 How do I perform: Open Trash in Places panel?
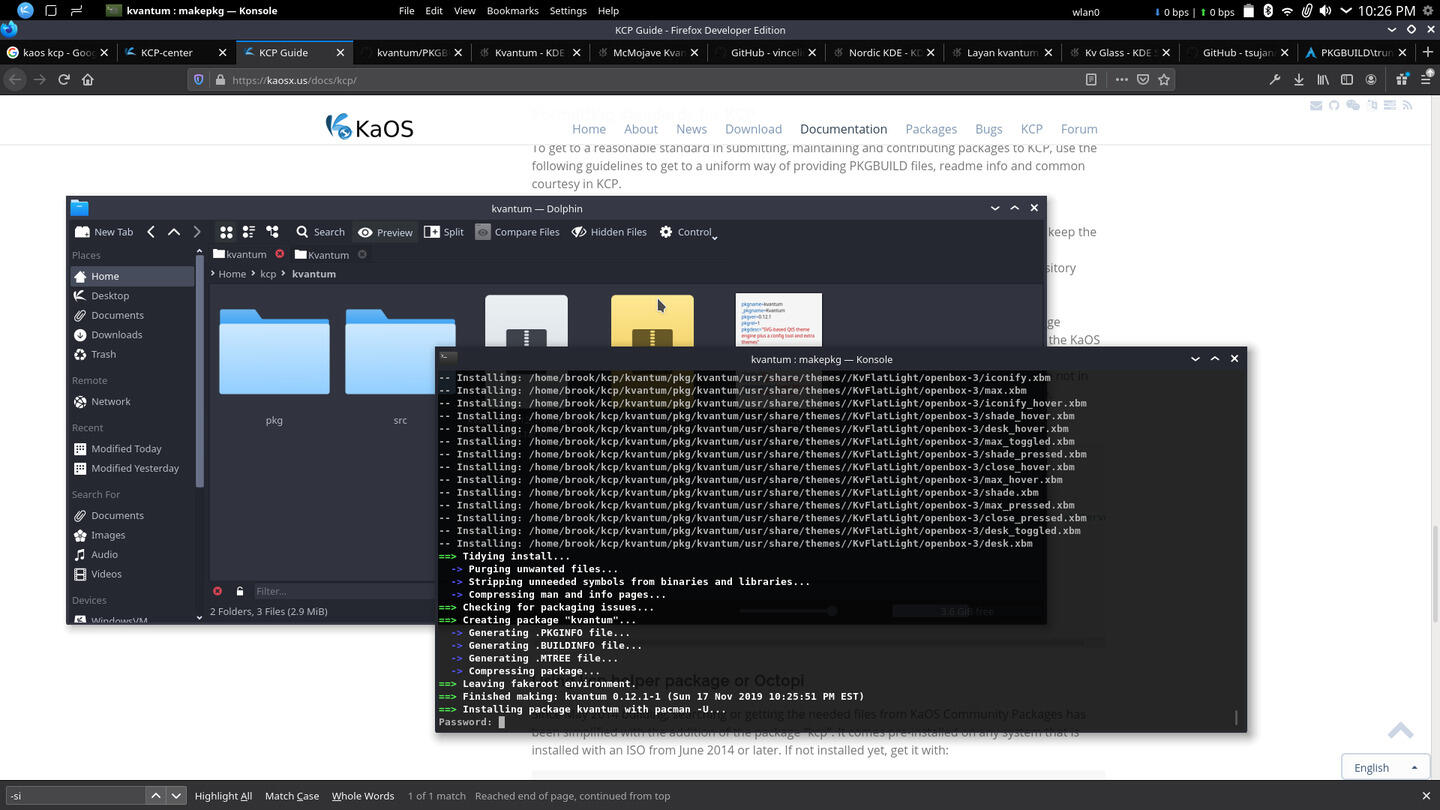tap(132, 354)
